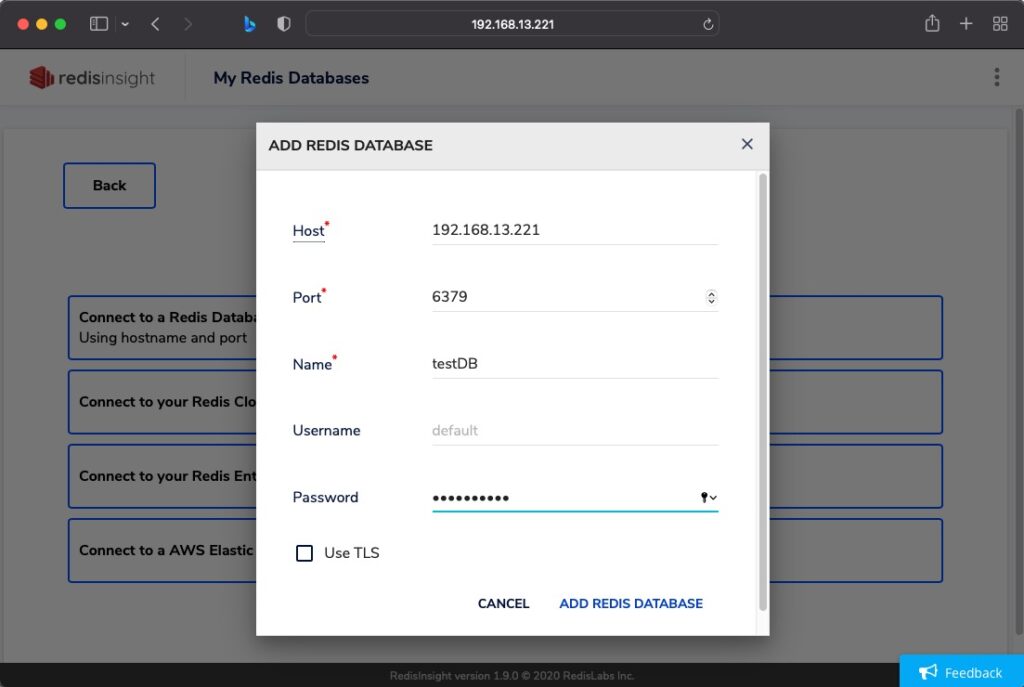The height and width of the screenshot is (687, 1024).
Task: Click the dialog's vertical scrollbar
Action: 762,392
